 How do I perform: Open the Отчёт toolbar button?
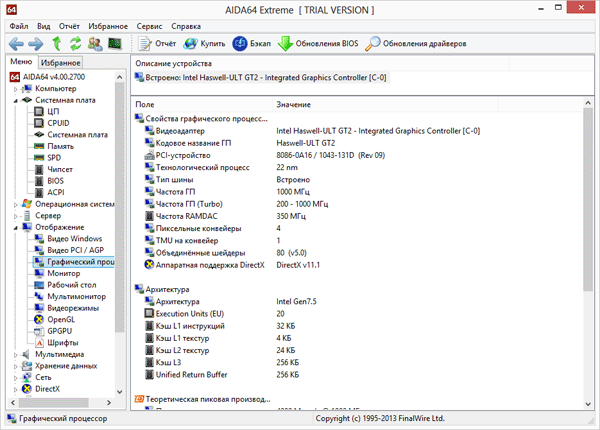pyautogui.click(x=157, y=44)
